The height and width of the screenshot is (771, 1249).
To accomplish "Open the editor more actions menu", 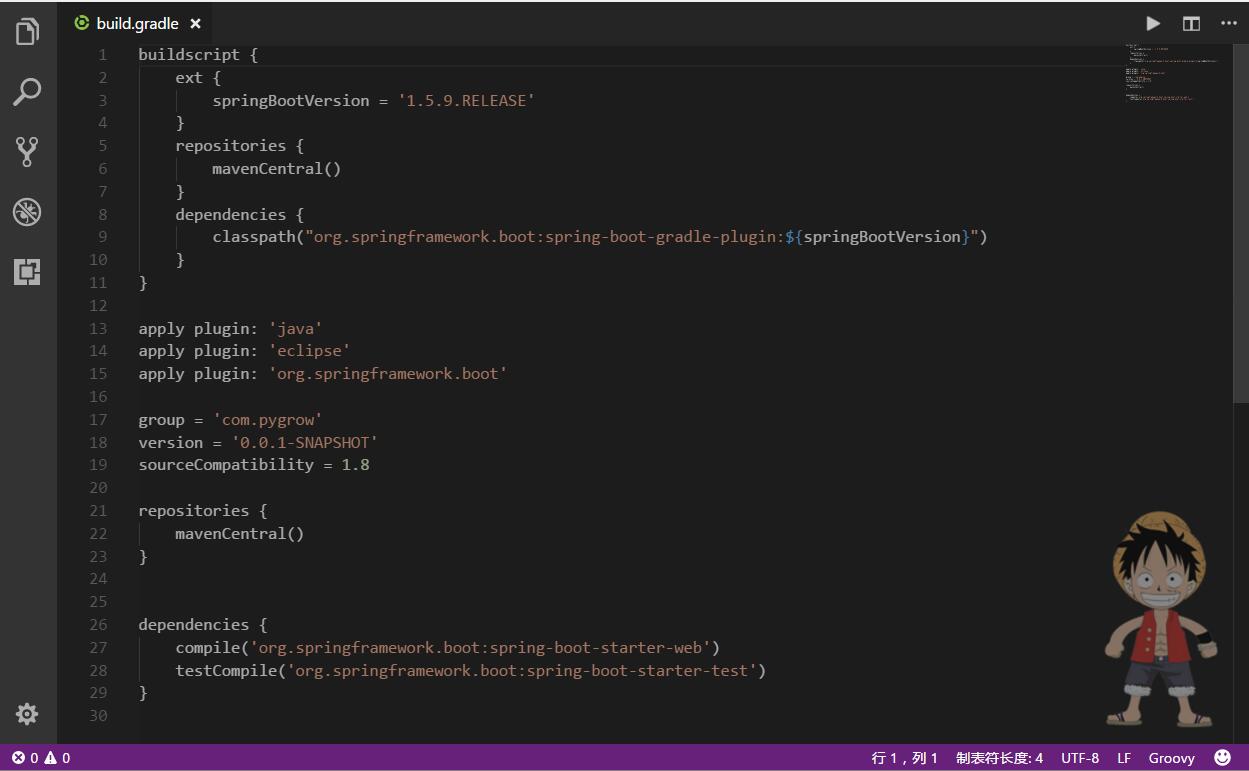I will click(1229, 23).
